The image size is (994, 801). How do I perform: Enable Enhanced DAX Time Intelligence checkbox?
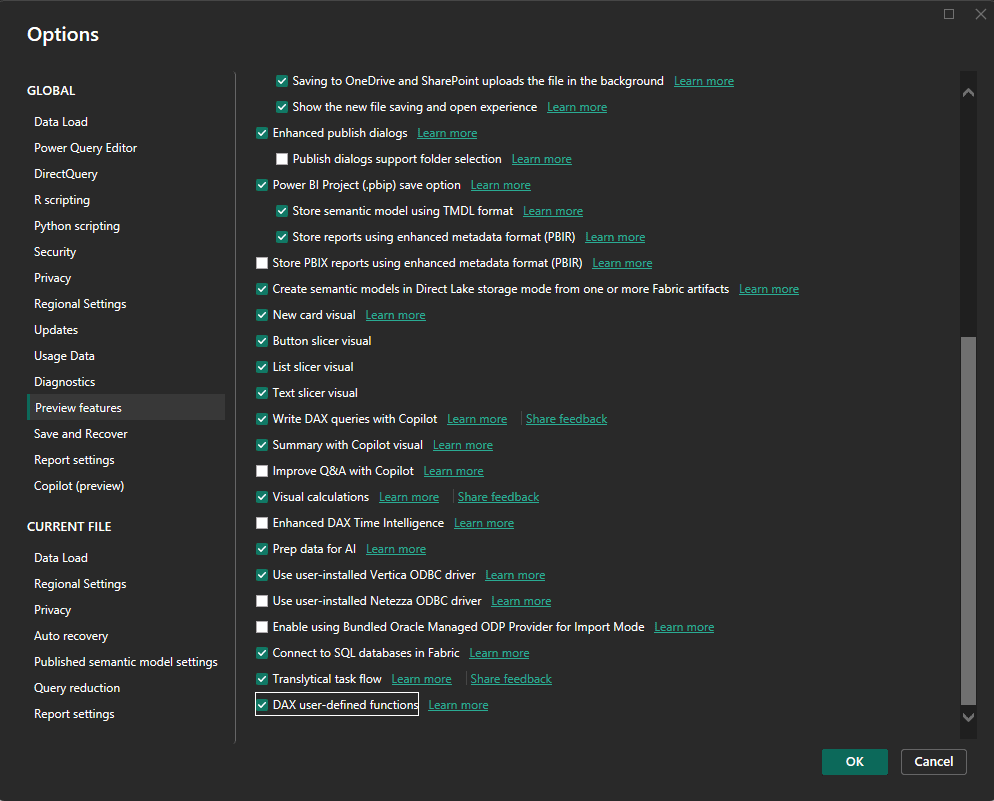tap(263, 523)
